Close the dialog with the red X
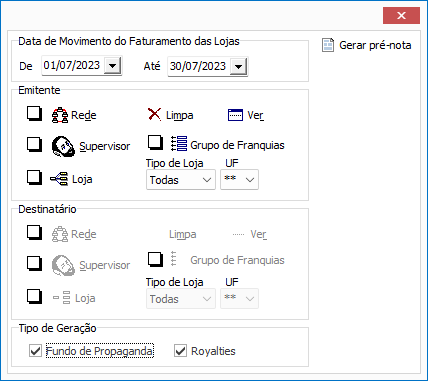 tap(401, 15)
